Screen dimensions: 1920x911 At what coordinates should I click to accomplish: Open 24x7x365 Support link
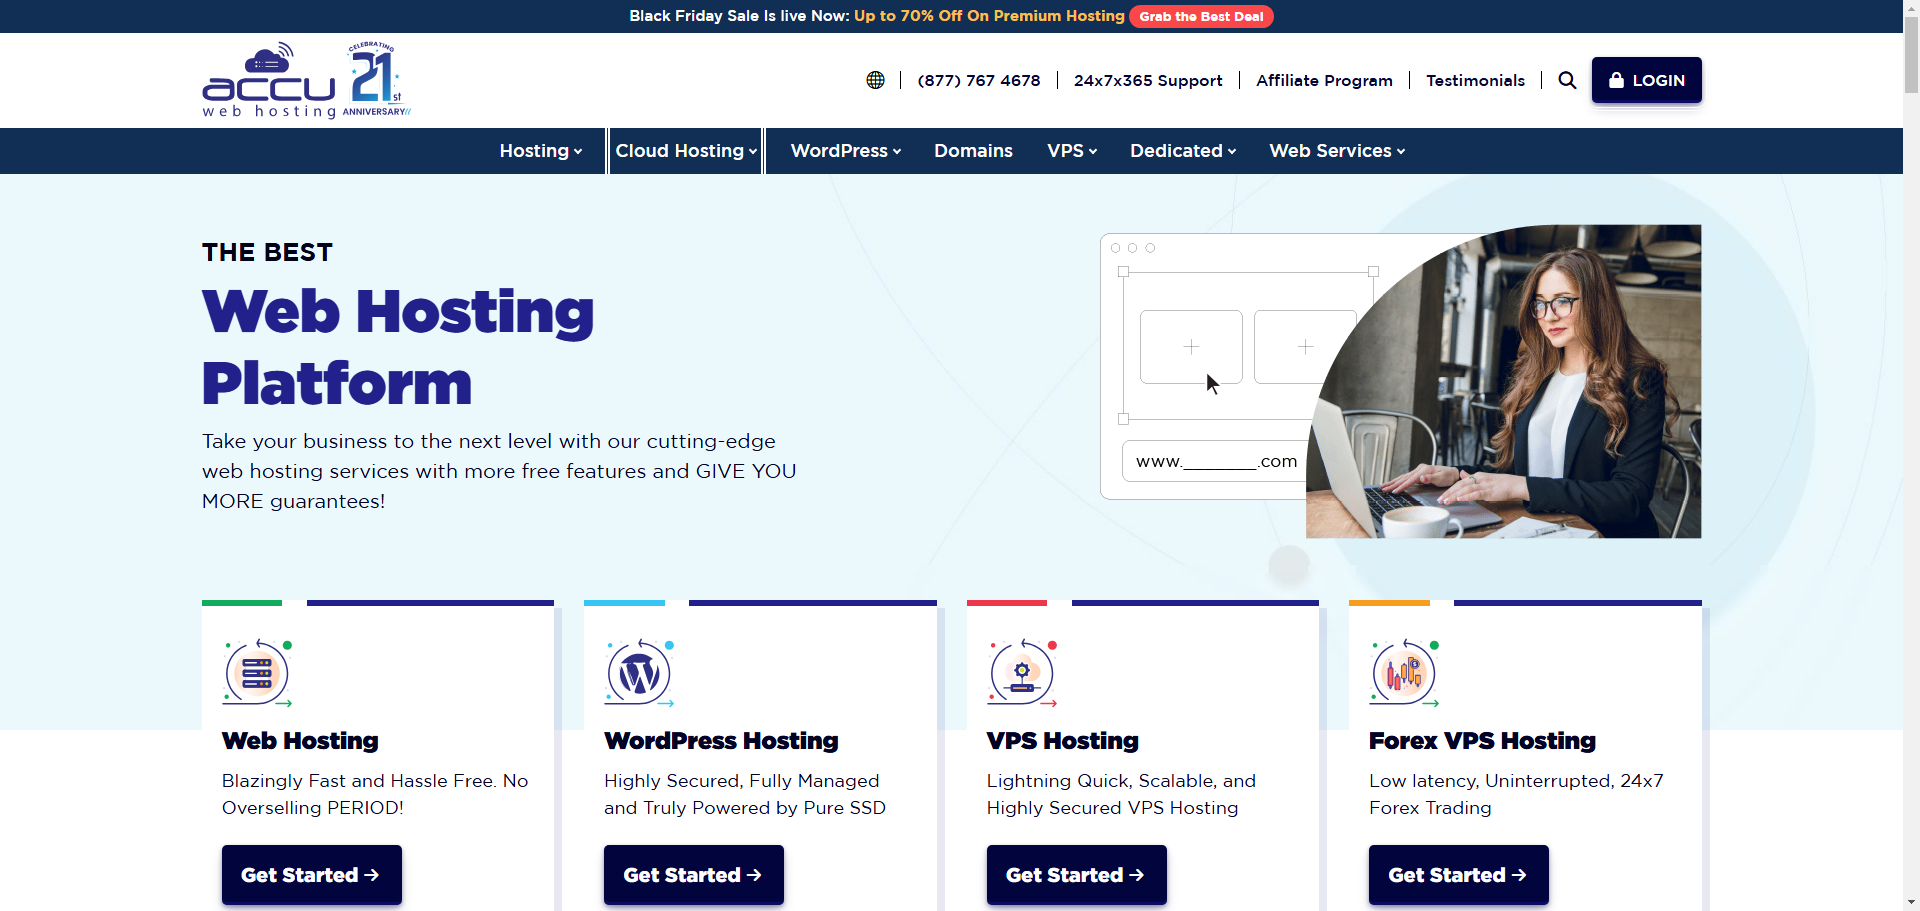(x=1148, y=80)
